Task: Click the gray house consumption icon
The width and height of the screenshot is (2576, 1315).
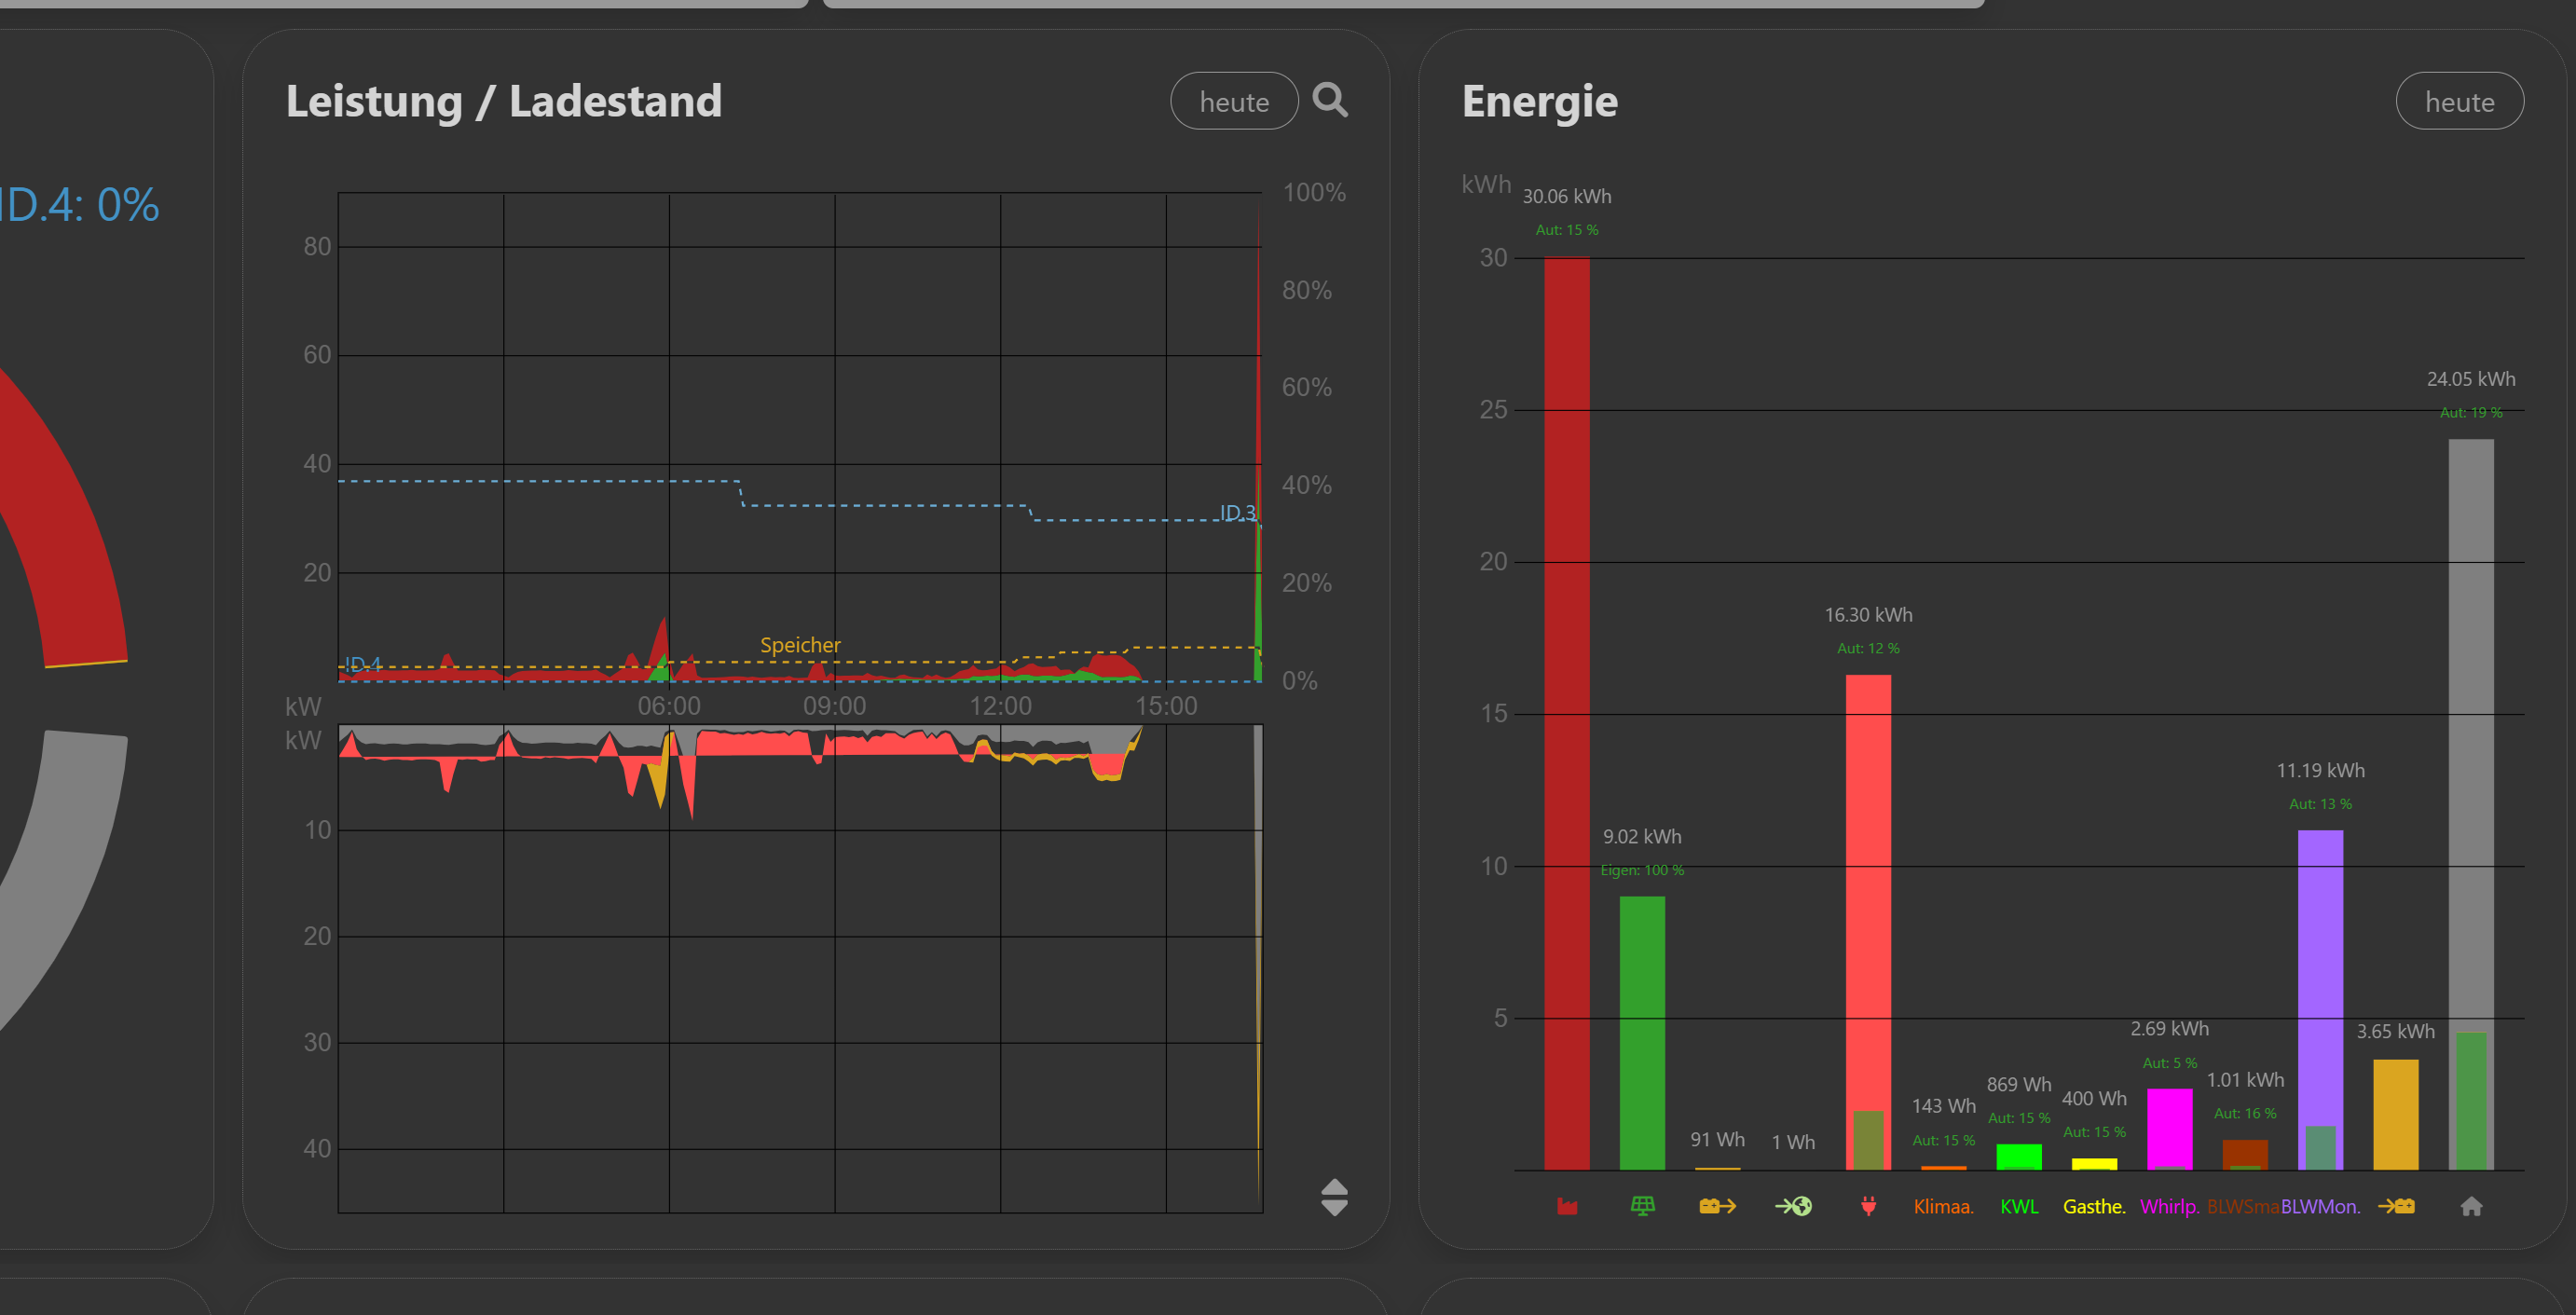Action: [2471, 1206]
